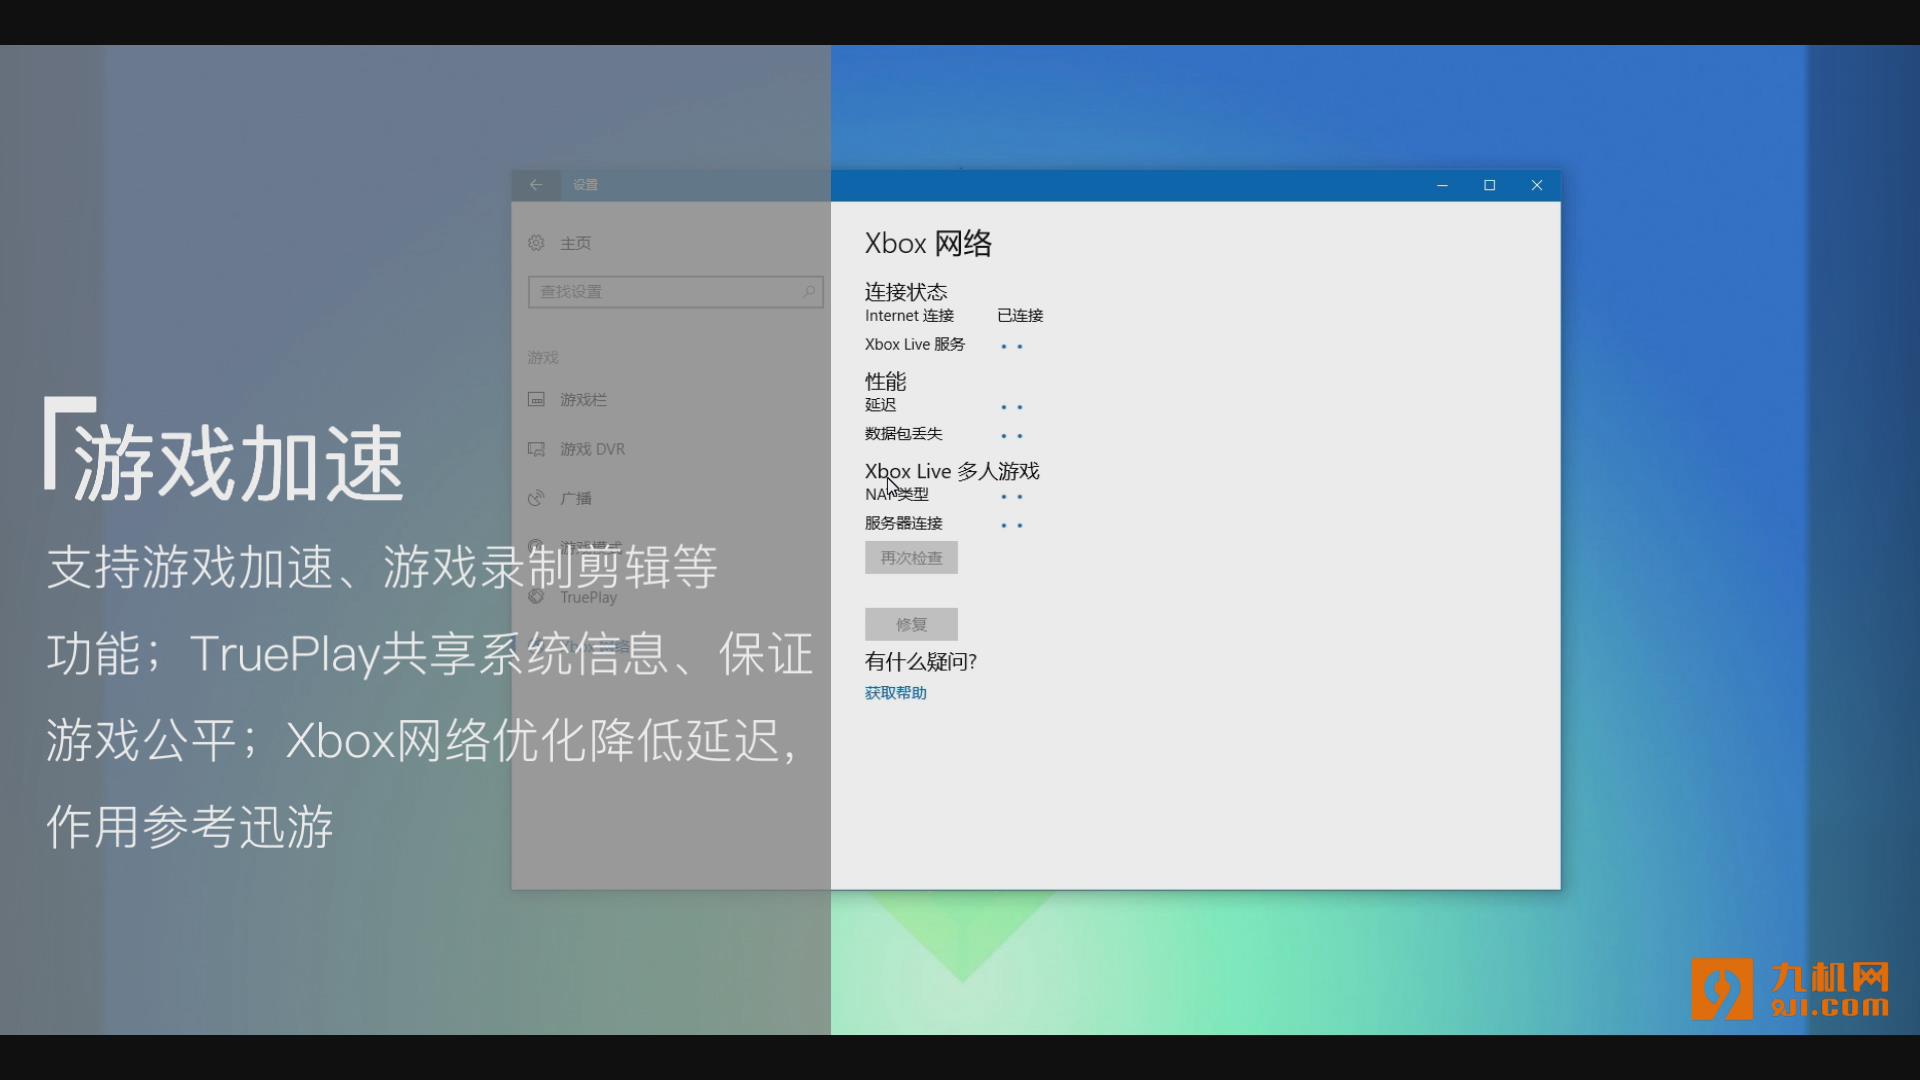Click the gear icon beside 主页
The image size is (1920, 1080).
(536, 243)
